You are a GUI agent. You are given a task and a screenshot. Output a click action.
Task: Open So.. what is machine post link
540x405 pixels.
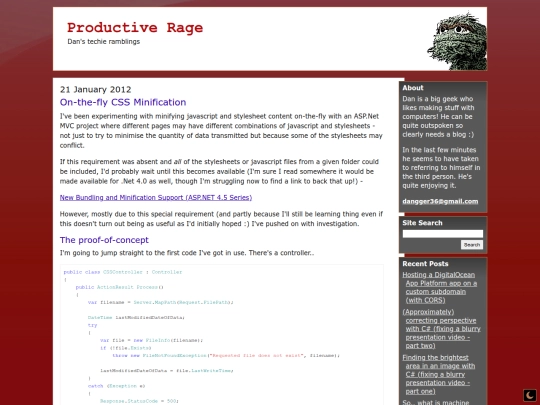[x=436, y=402]
